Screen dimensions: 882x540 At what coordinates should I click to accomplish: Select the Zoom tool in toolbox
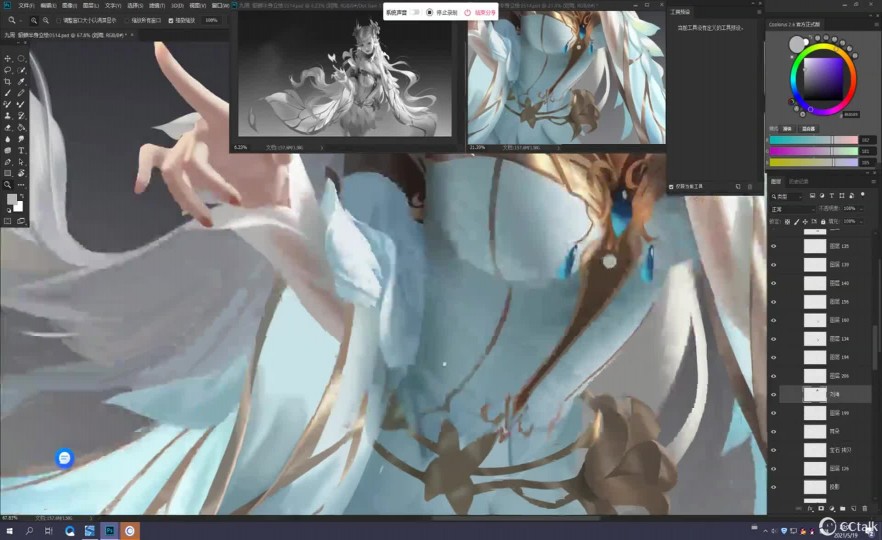8,184
